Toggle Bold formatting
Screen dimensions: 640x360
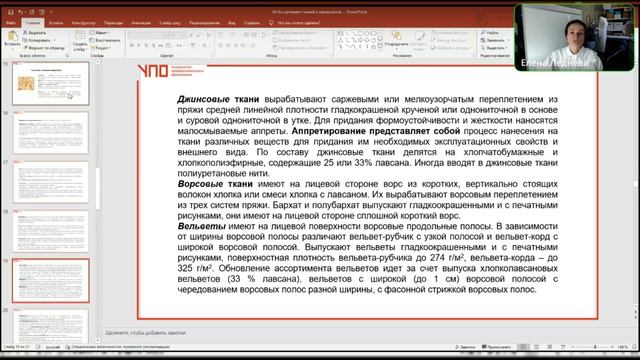[x=131, y=45]
